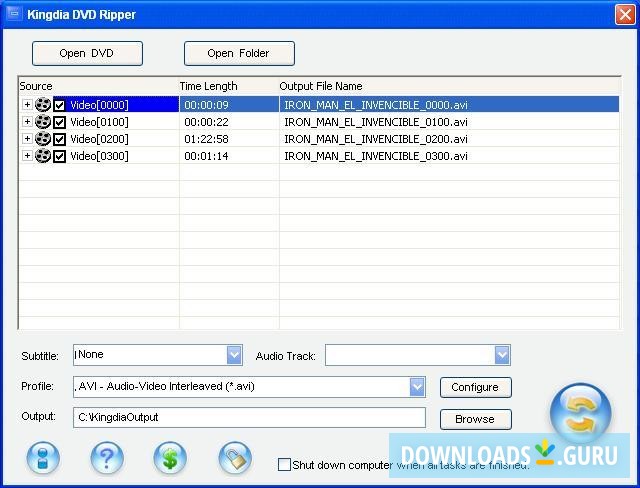
Task: Click the 00:01:14 time length cell
Action: (x=206, y=156)
